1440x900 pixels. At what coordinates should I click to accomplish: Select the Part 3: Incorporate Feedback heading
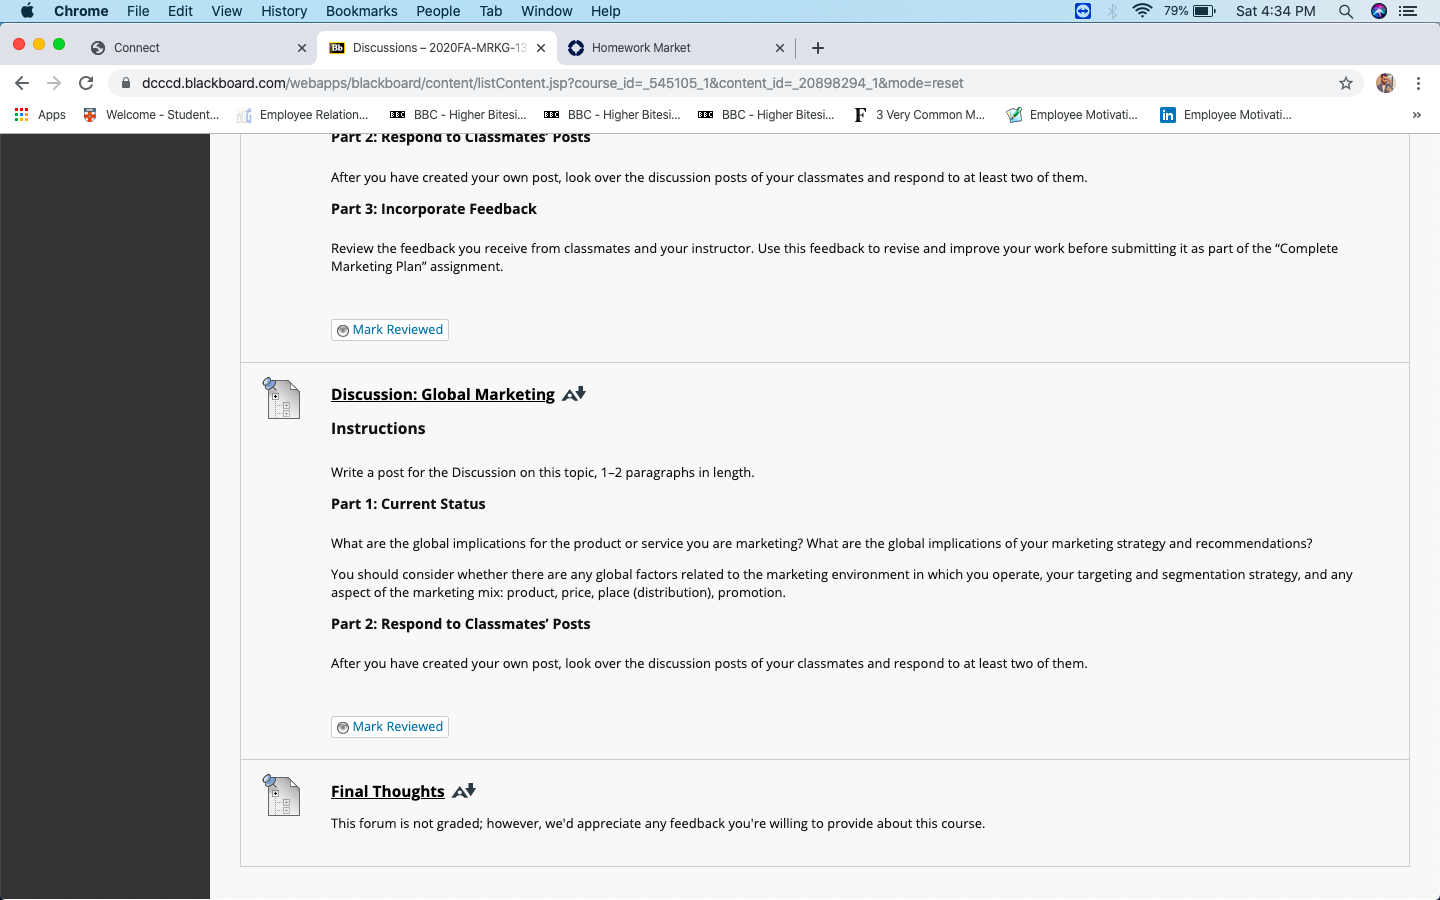point(434,209)
